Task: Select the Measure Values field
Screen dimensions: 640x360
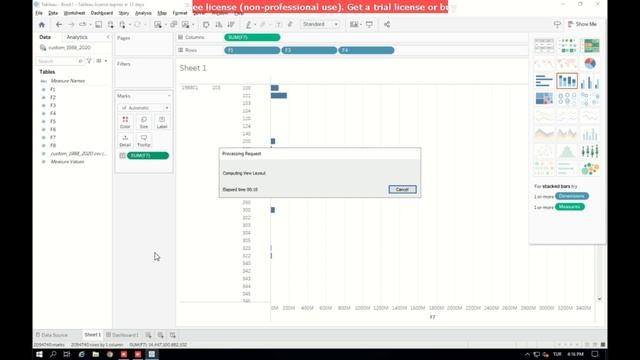Action: (x=67, y=162)
